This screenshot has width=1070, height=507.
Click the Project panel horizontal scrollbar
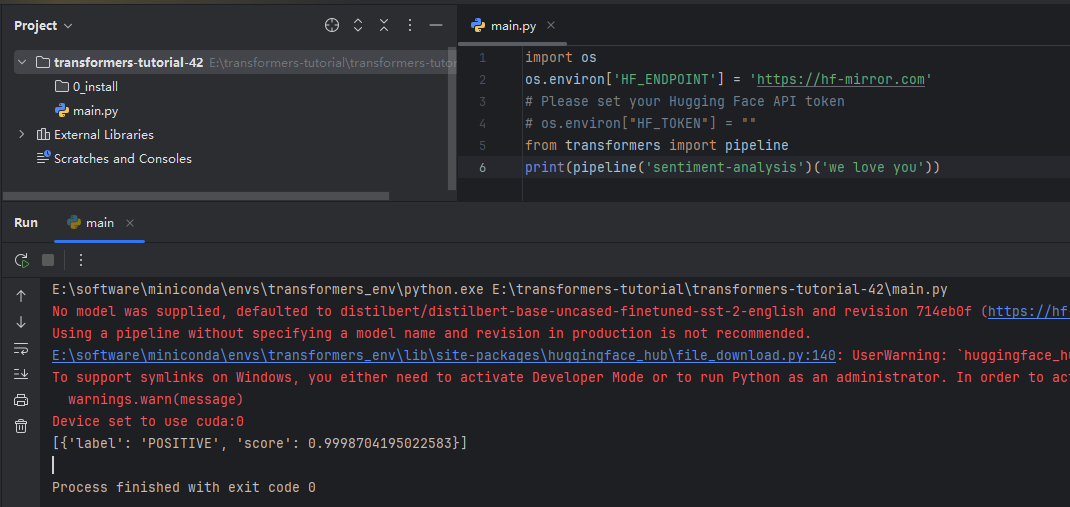[x=197, y=196]
